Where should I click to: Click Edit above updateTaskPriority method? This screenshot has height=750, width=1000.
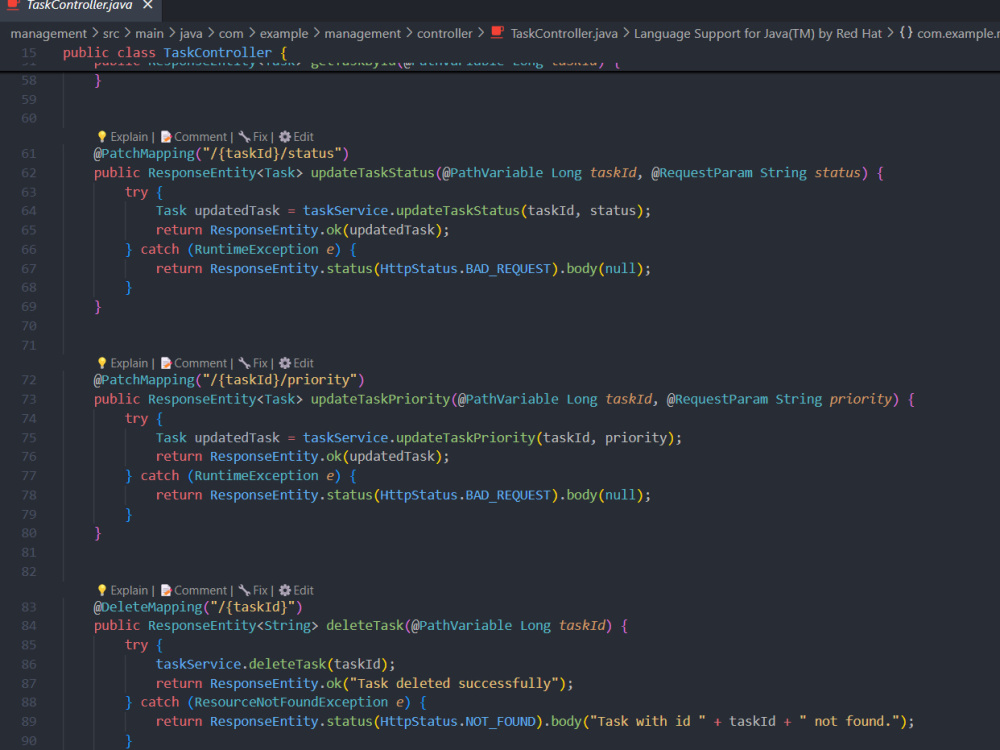click(x=303, y=363)
